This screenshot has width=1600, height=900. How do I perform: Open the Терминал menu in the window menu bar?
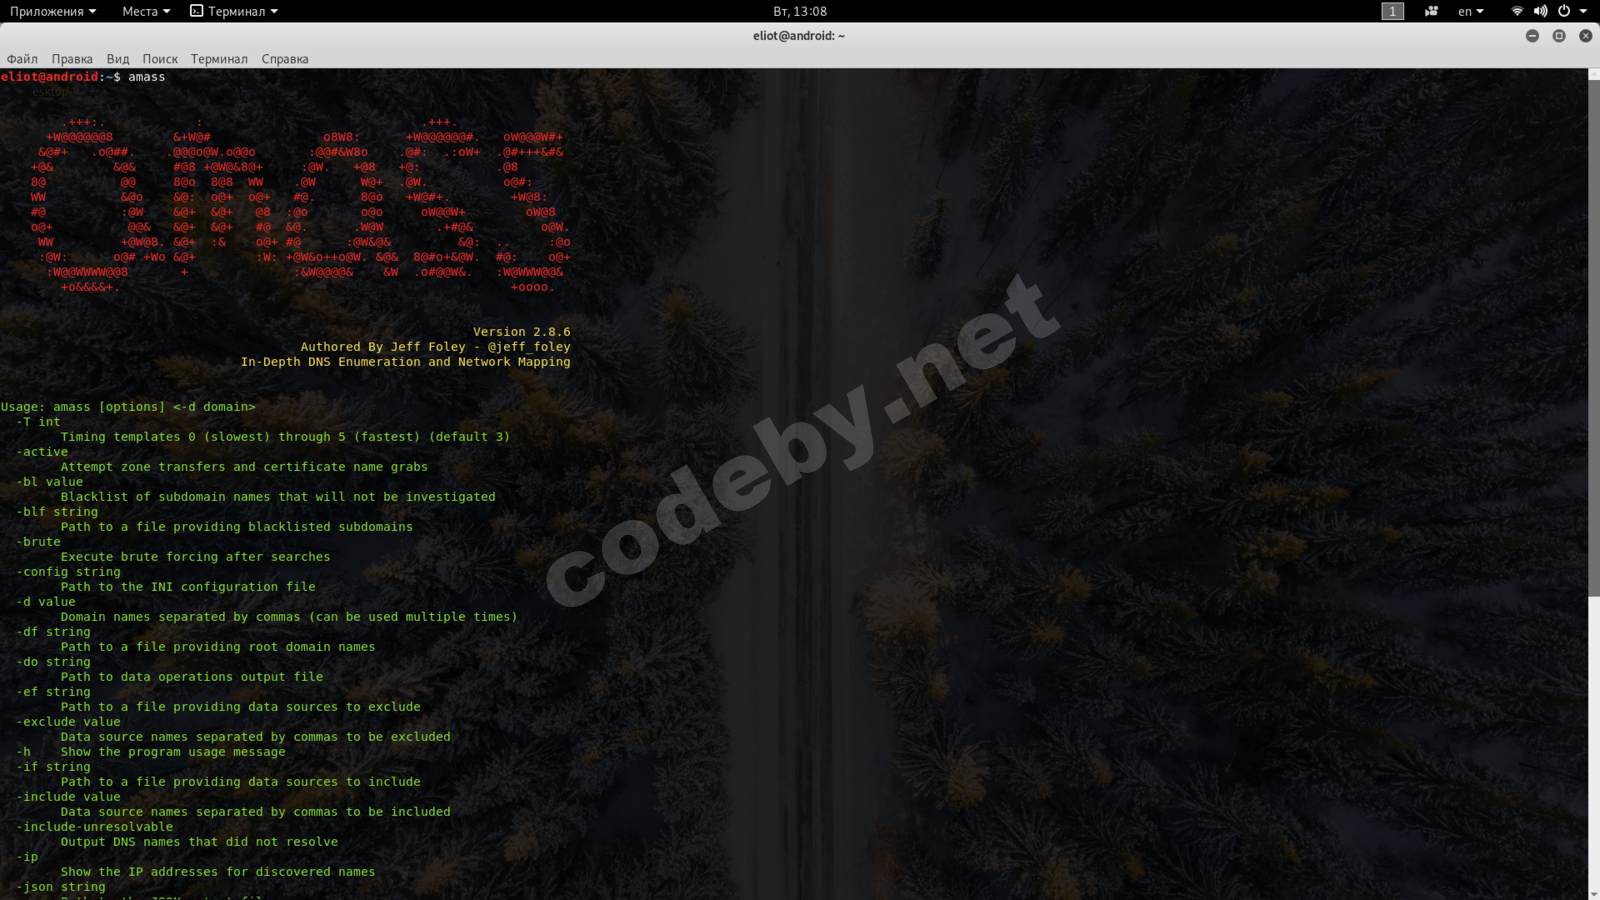pos(219,59)
